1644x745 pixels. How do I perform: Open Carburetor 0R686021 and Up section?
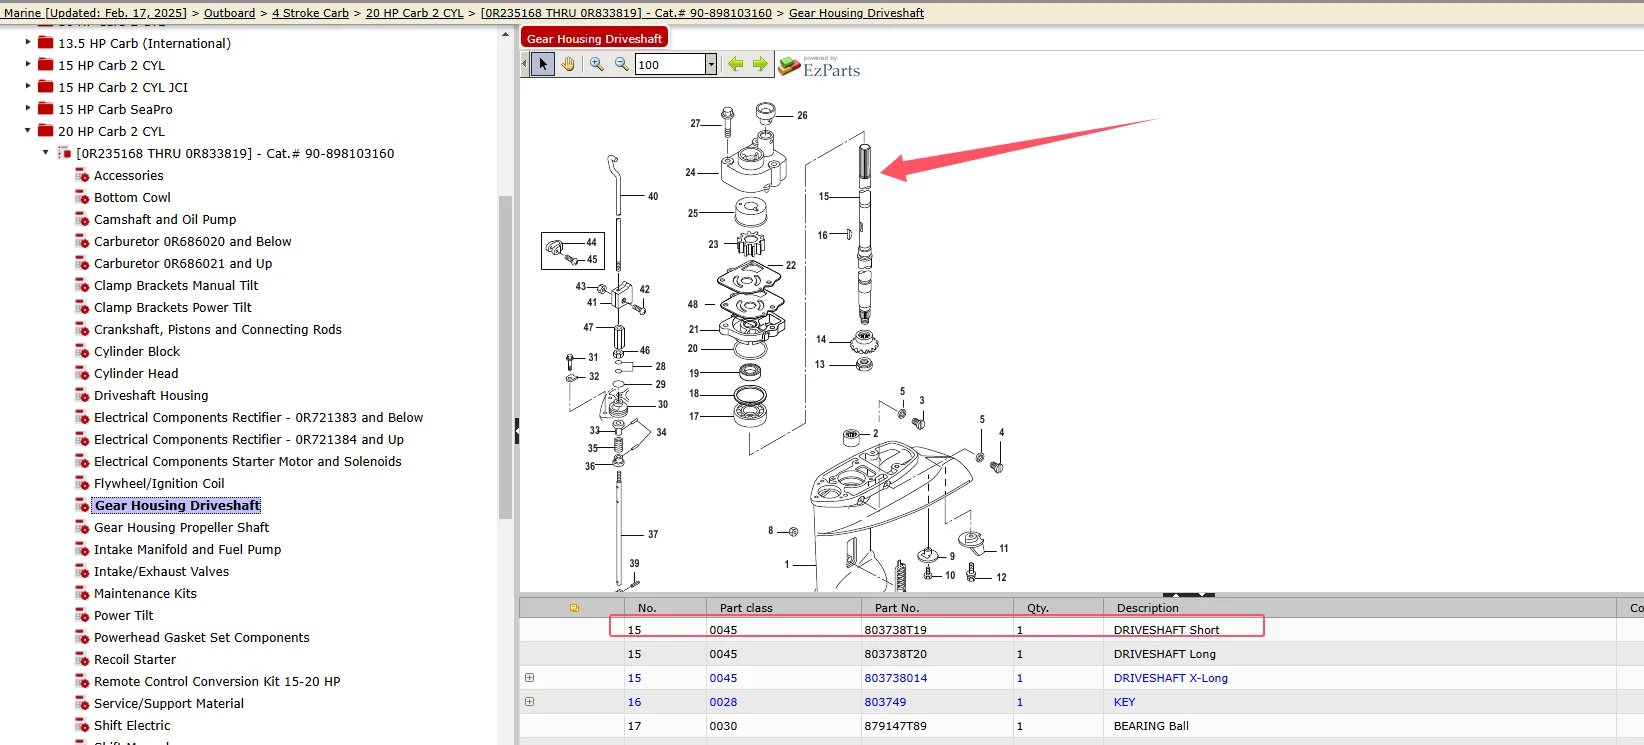coord(183,263)
